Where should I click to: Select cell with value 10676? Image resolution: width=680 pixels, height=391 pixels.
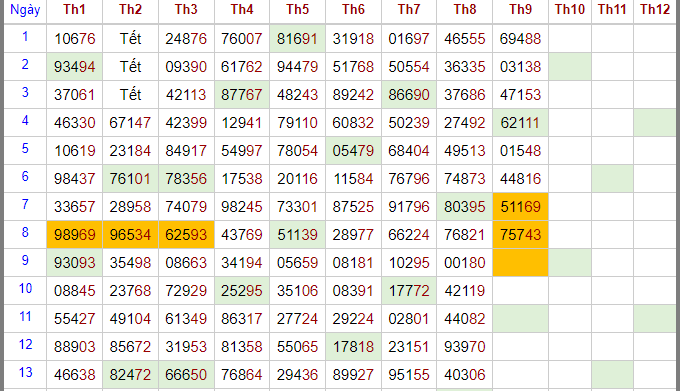click(x=74, y=39)
